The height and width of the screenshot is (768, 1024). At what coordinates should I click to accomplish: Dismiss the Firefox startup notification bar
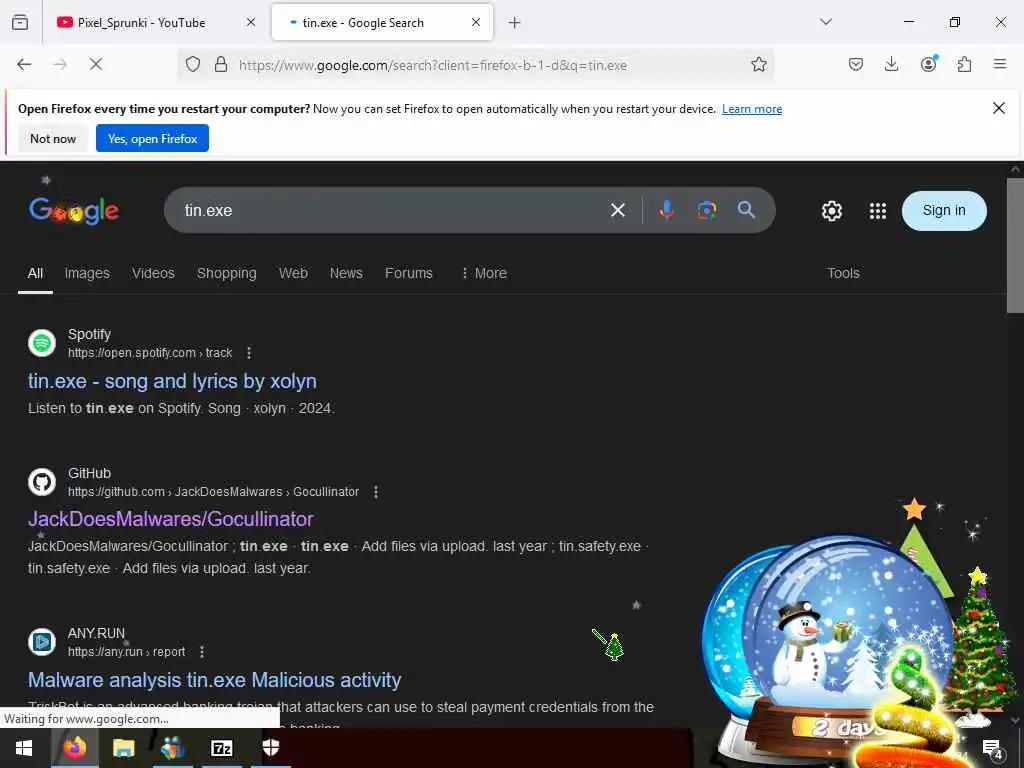(999, 108)
